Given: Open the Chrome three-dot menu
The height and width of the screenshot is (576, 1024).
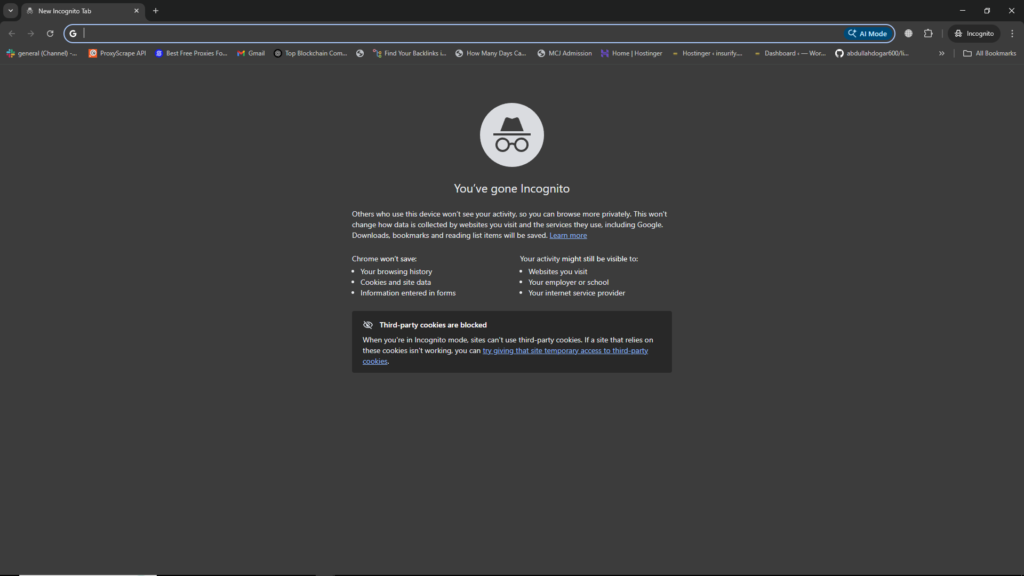Looking at the screenshot, I should [1013, 33].
